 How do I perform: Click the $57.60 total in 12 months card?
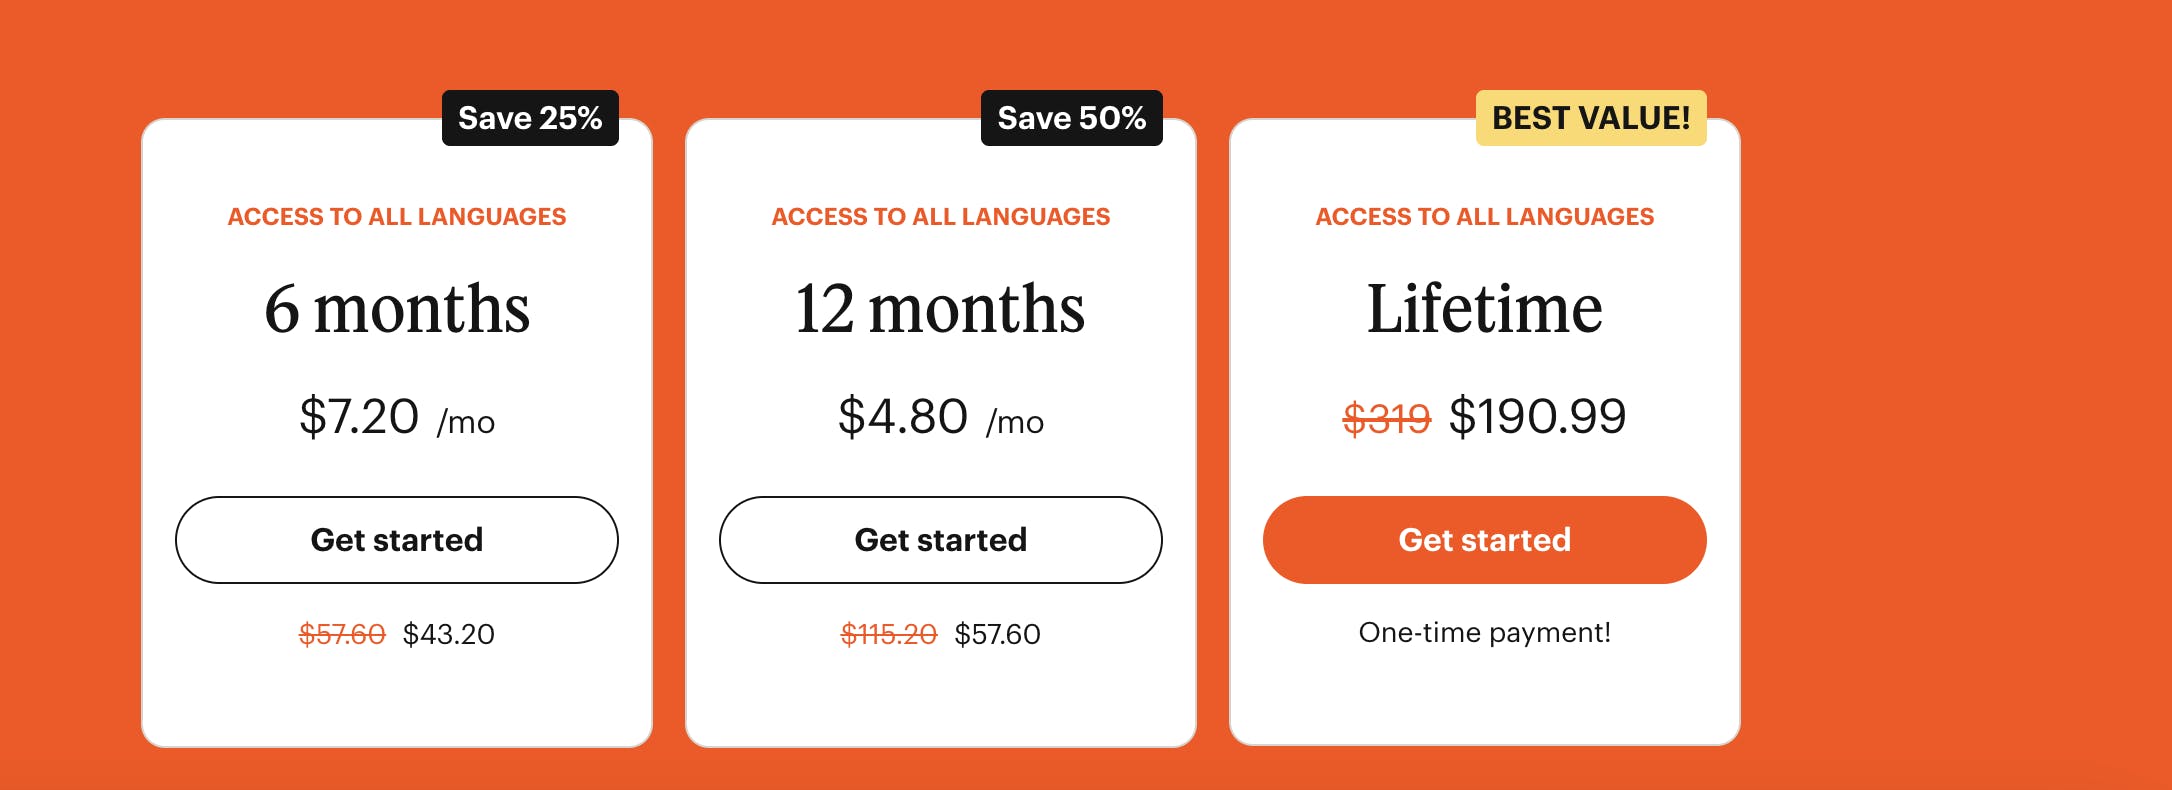(997, 634)
